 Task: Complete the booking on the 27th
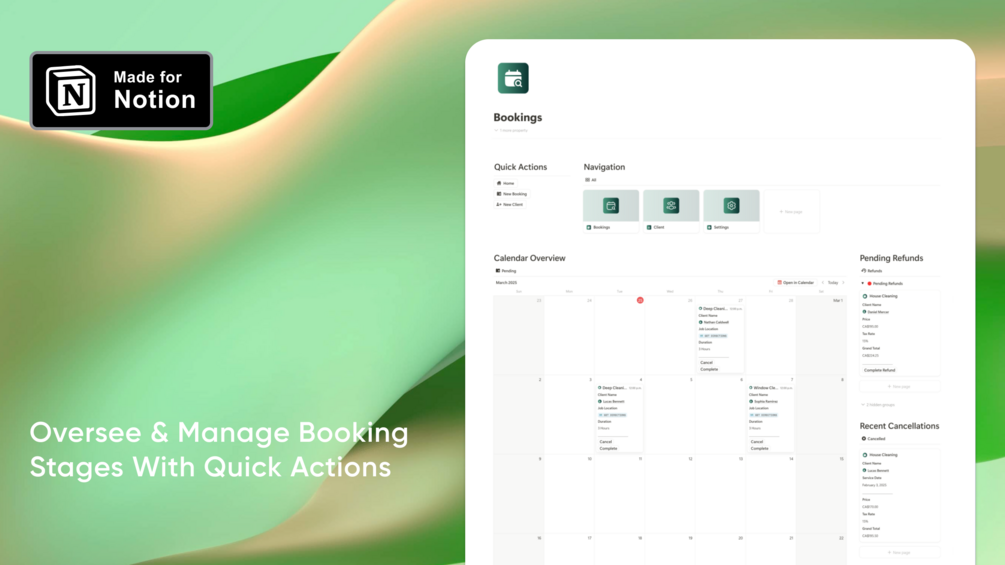pos(709,370)
